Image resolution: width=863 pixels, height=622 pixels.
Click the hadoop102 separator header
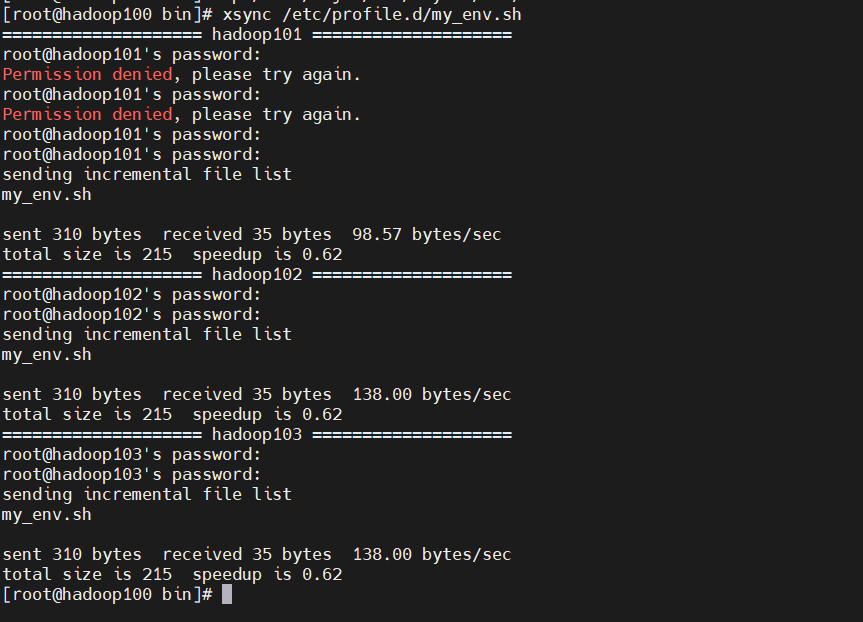click(257, 275)
